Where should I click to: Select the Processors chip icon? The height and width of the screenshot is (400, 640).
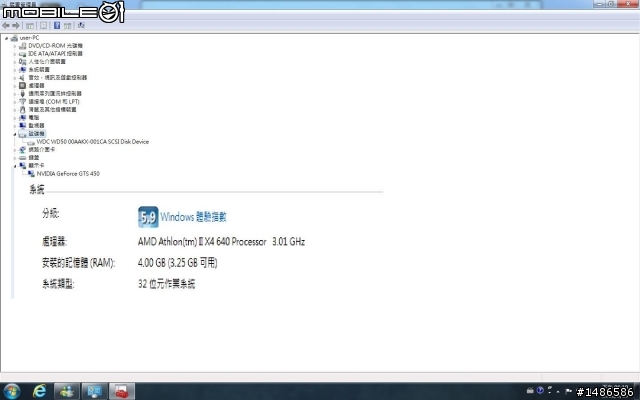(22, 86)
